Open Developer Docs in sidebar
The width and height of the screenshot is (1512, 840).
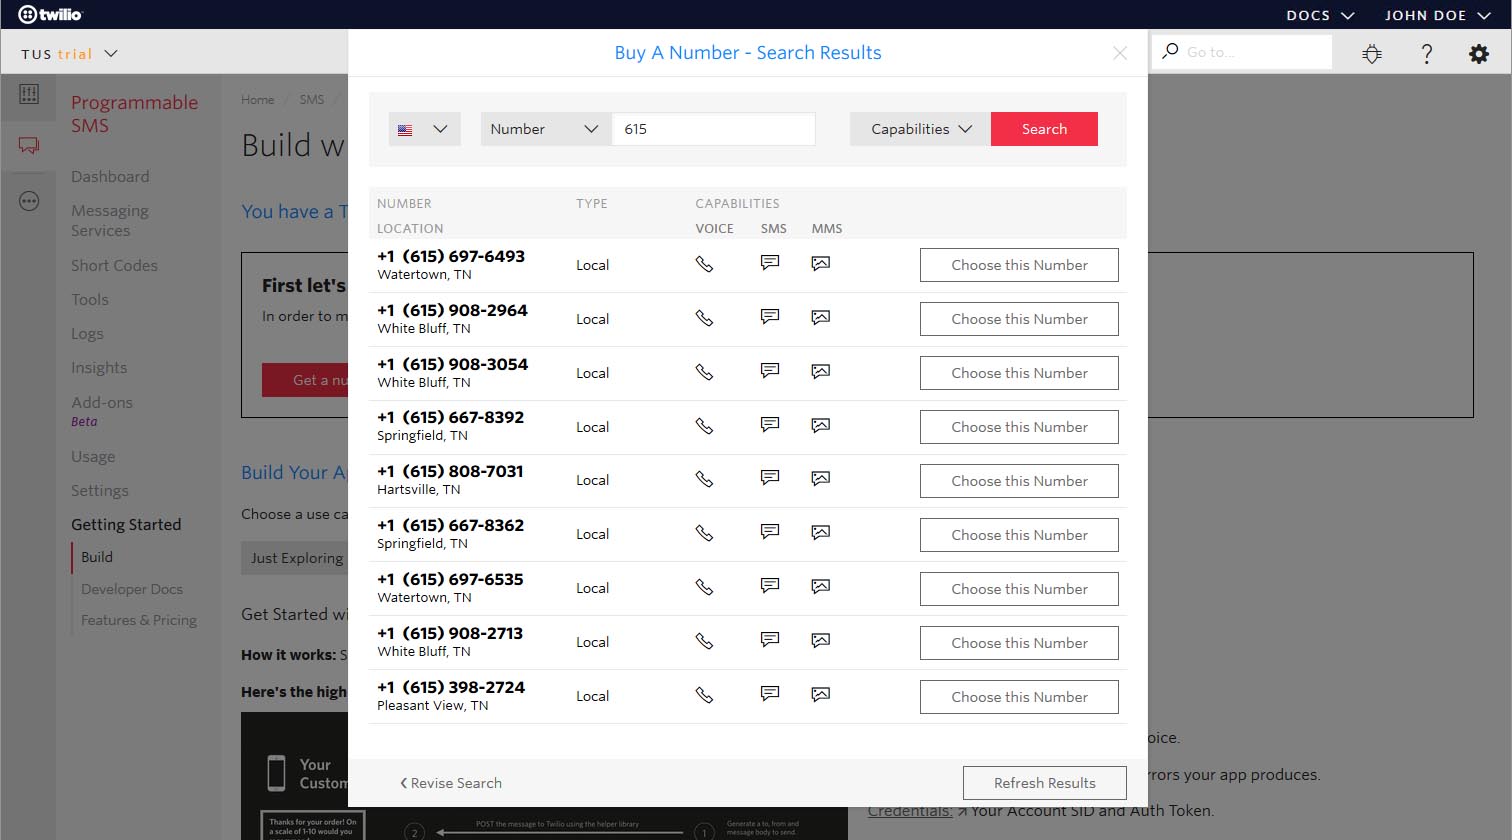[132, 589]
